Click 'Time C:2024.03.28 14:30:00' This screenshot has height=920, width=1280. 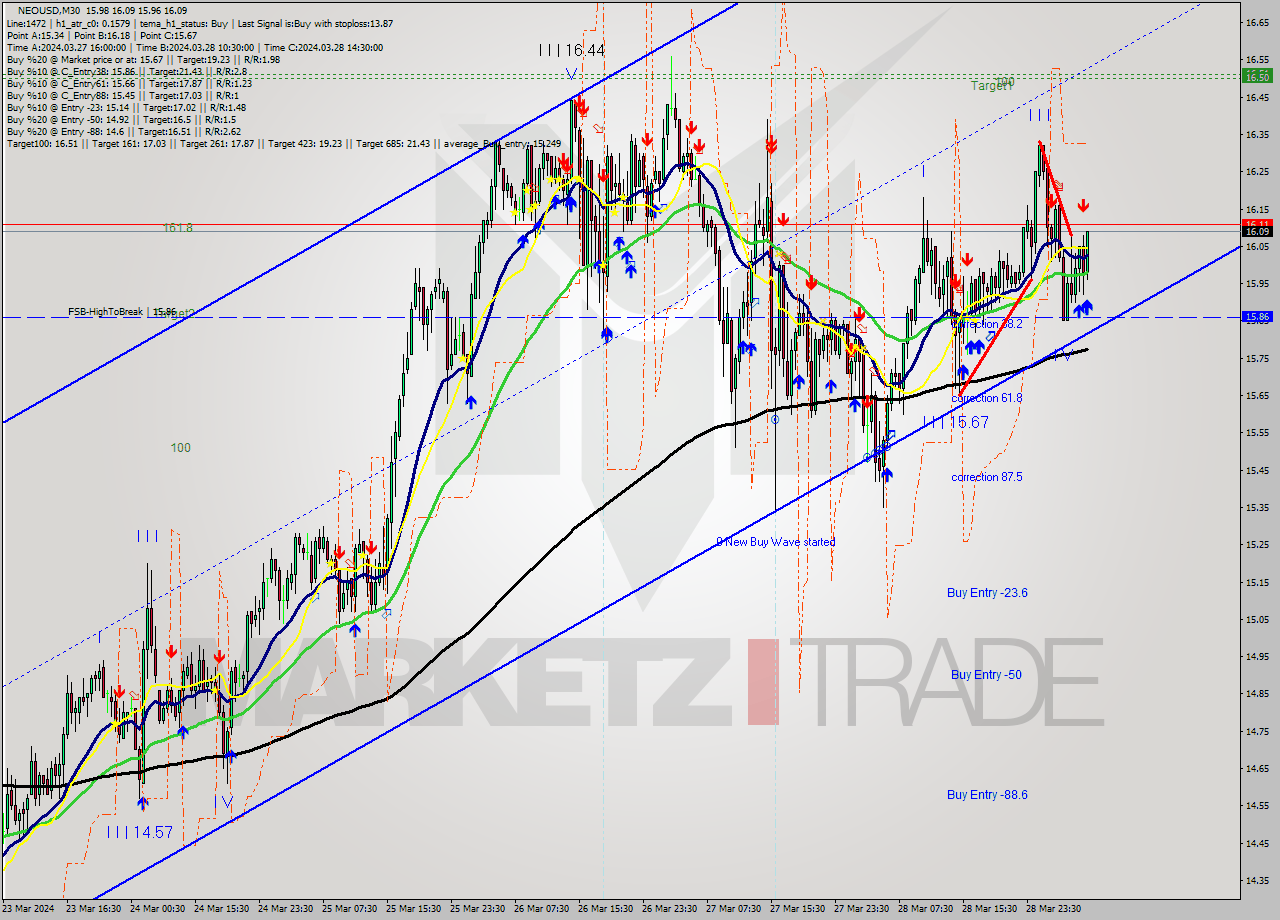326,47
